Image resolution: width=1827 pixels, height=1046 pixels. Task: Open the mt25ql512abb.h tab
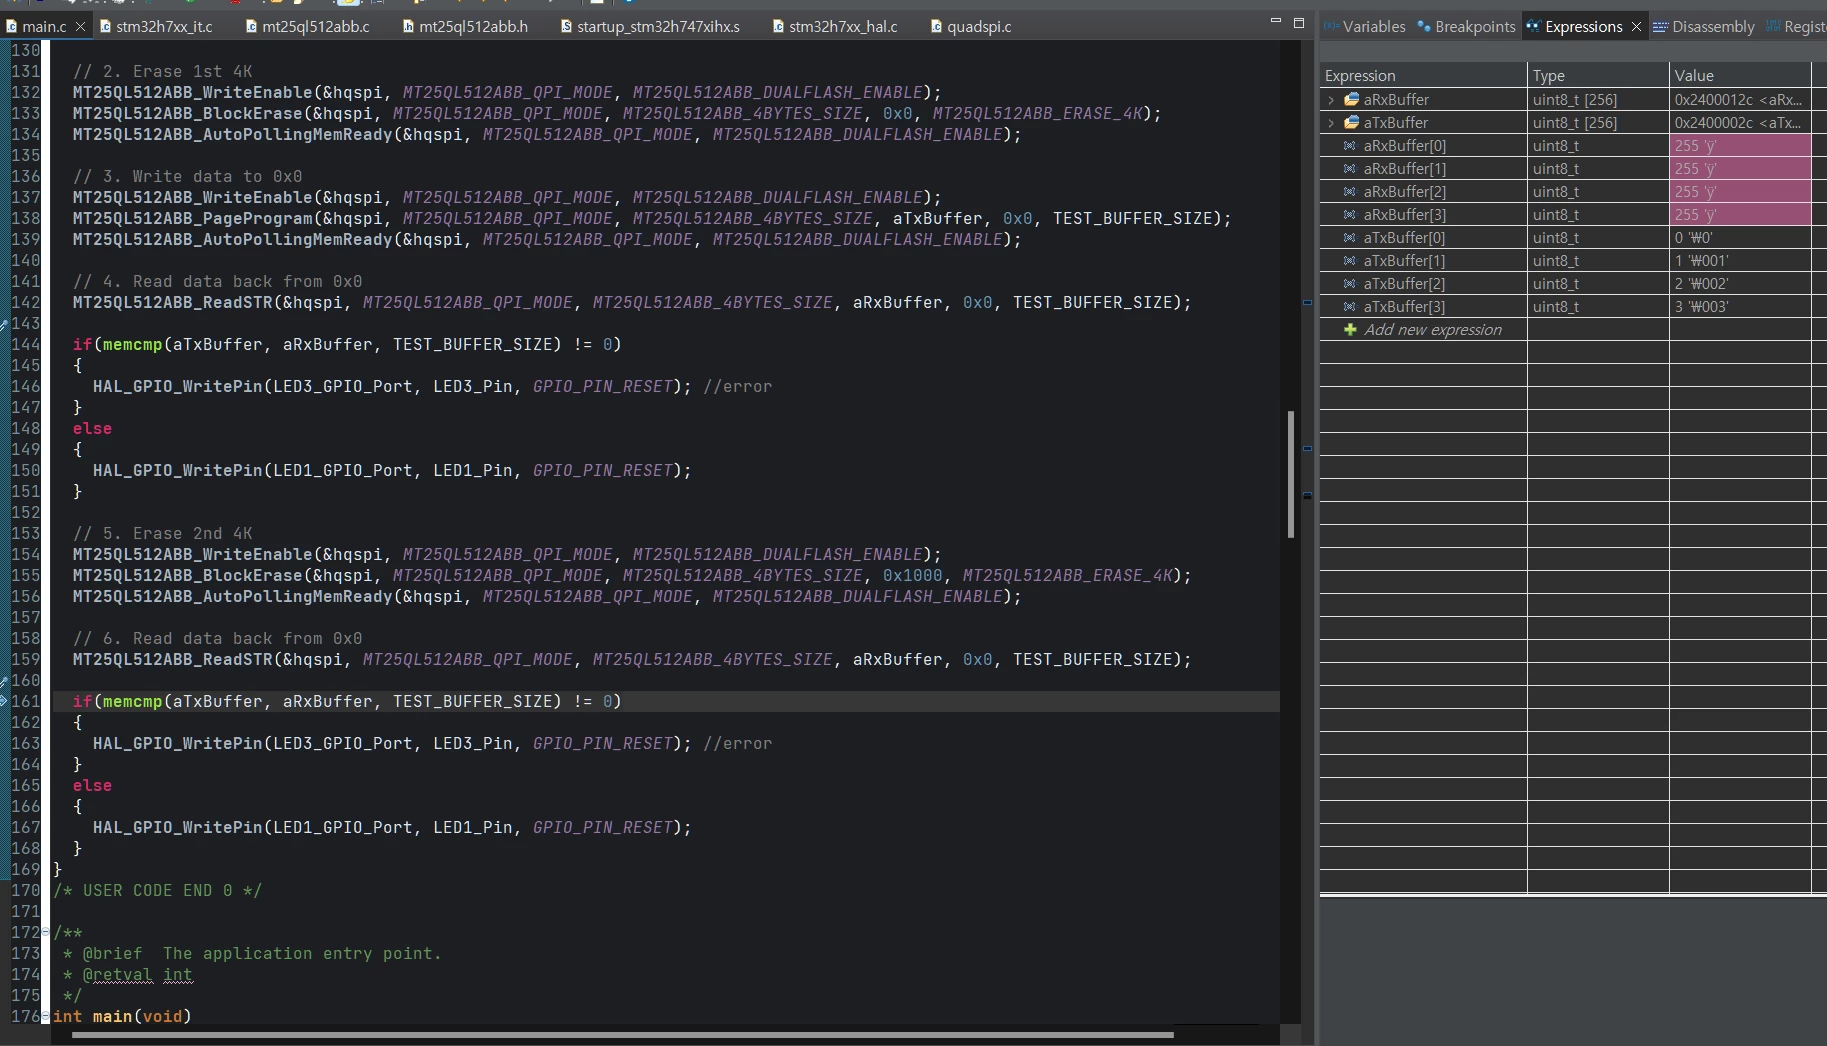pos(465,27)
